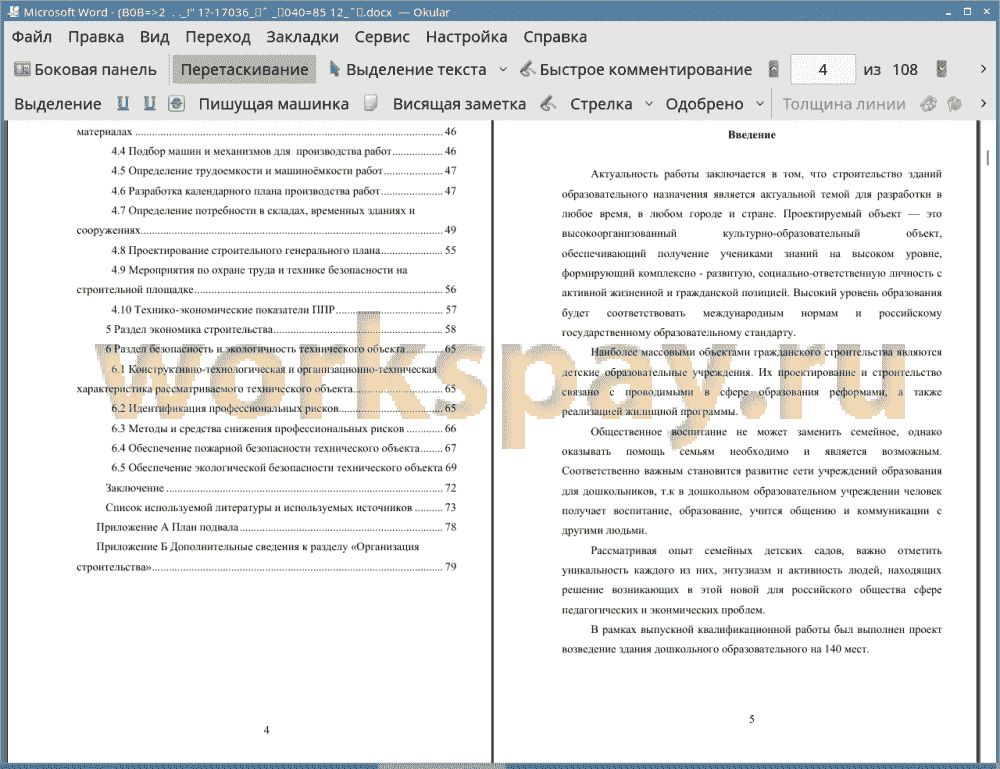Image resolution: width=1000 pixels, height=769 pixels.
Task: Enable Быстрое комментирование quick annotations
Action: pyautogui.click(x=636, y=70)
